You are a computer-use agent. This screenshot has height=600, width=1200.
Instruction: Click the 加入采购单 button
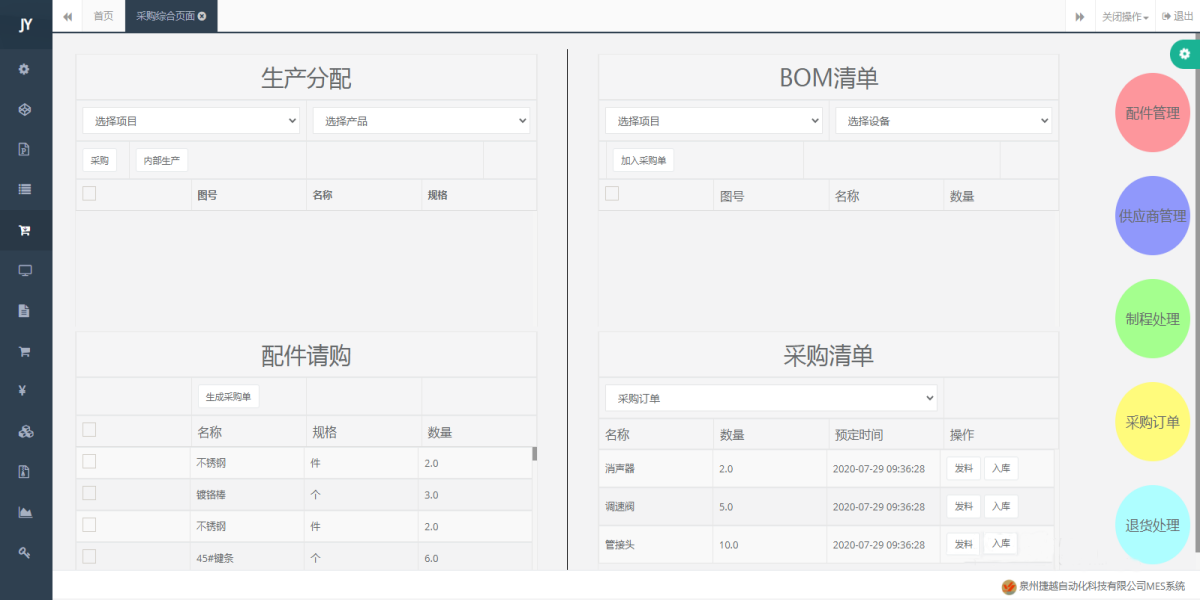point(643,160)
